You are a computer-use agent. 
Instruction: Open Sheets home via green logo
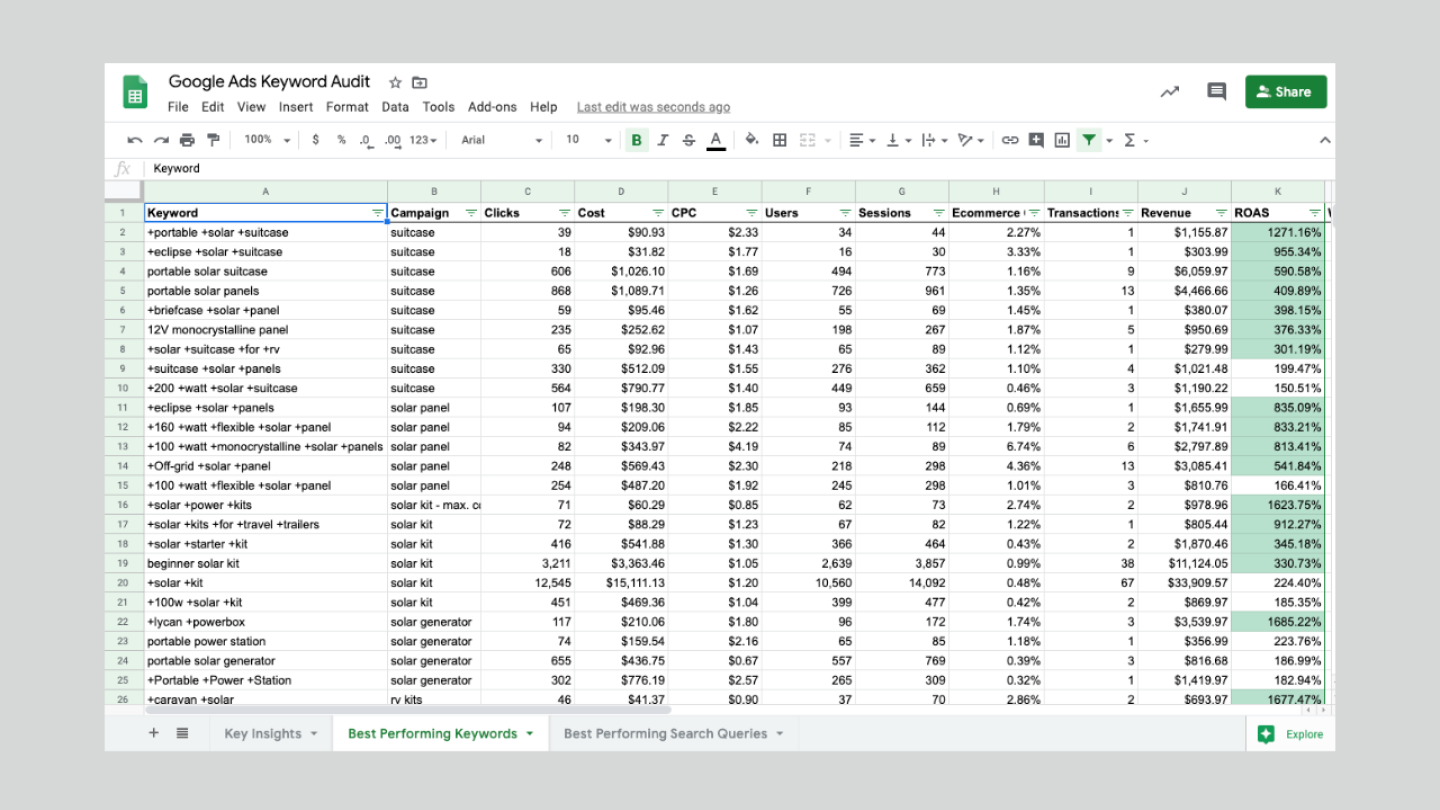(135, 92)
